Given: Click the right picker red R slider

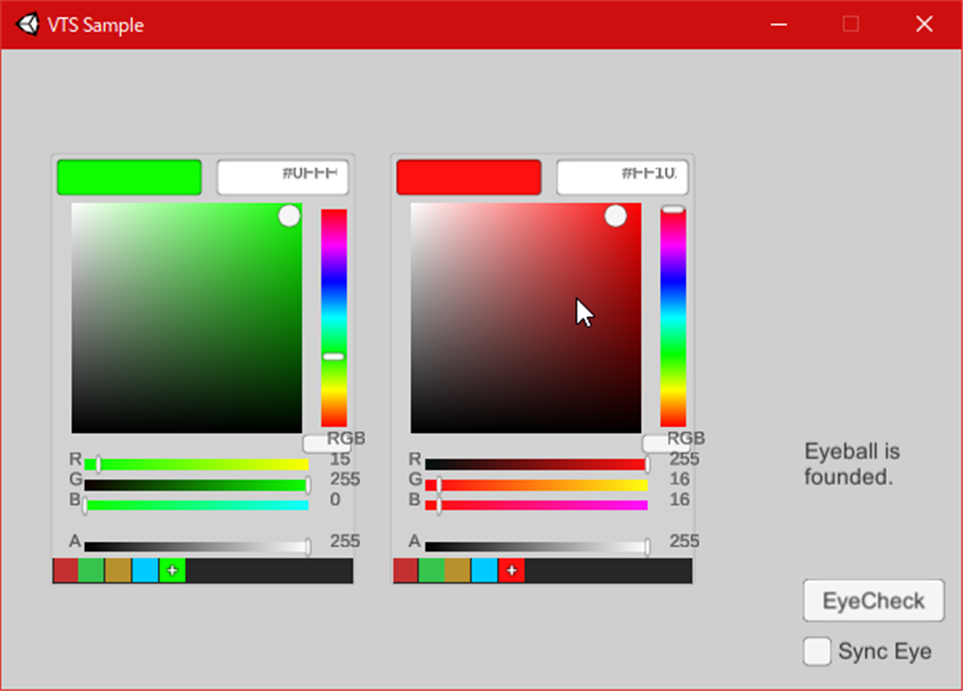Looking at the screenshot, I should [x=536, y=465].
